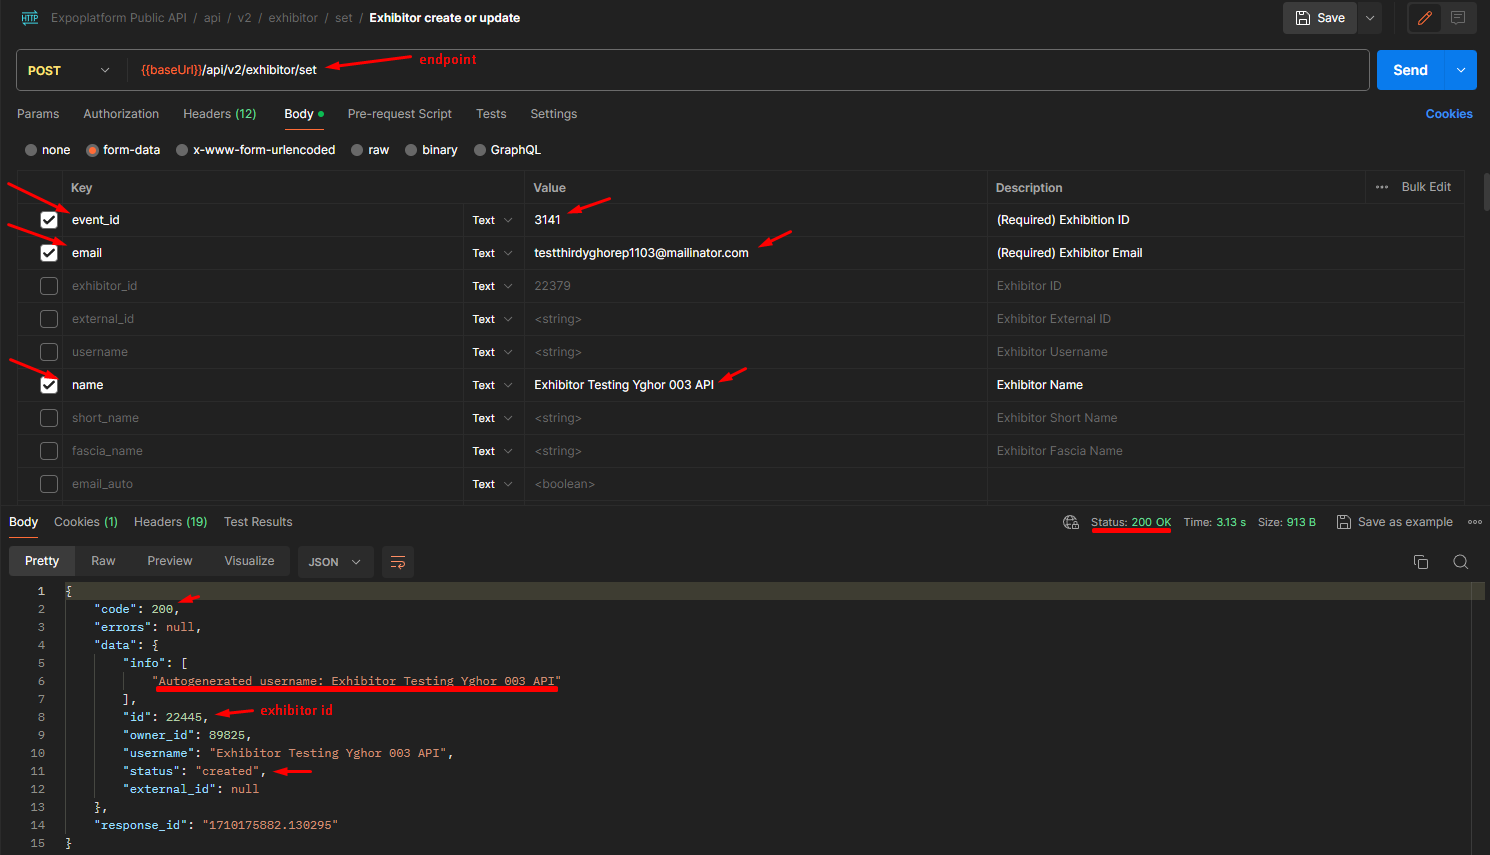The height and width of the screenshot is (855, 1490).
Task: Click the network globe icon beside Status
Action: [1071, 522]
